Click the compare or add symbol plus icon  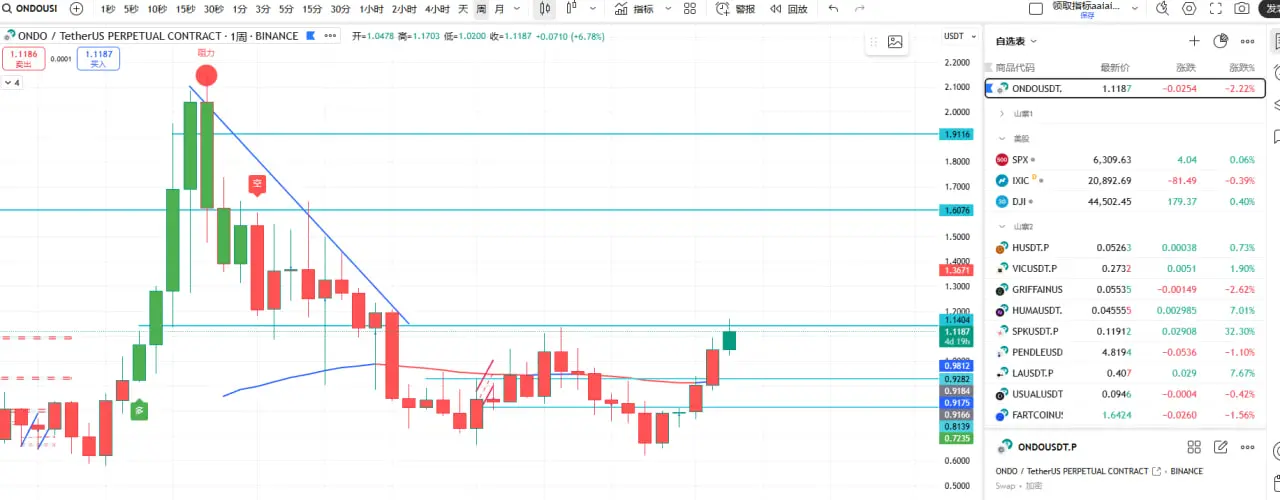click(76, 8)
